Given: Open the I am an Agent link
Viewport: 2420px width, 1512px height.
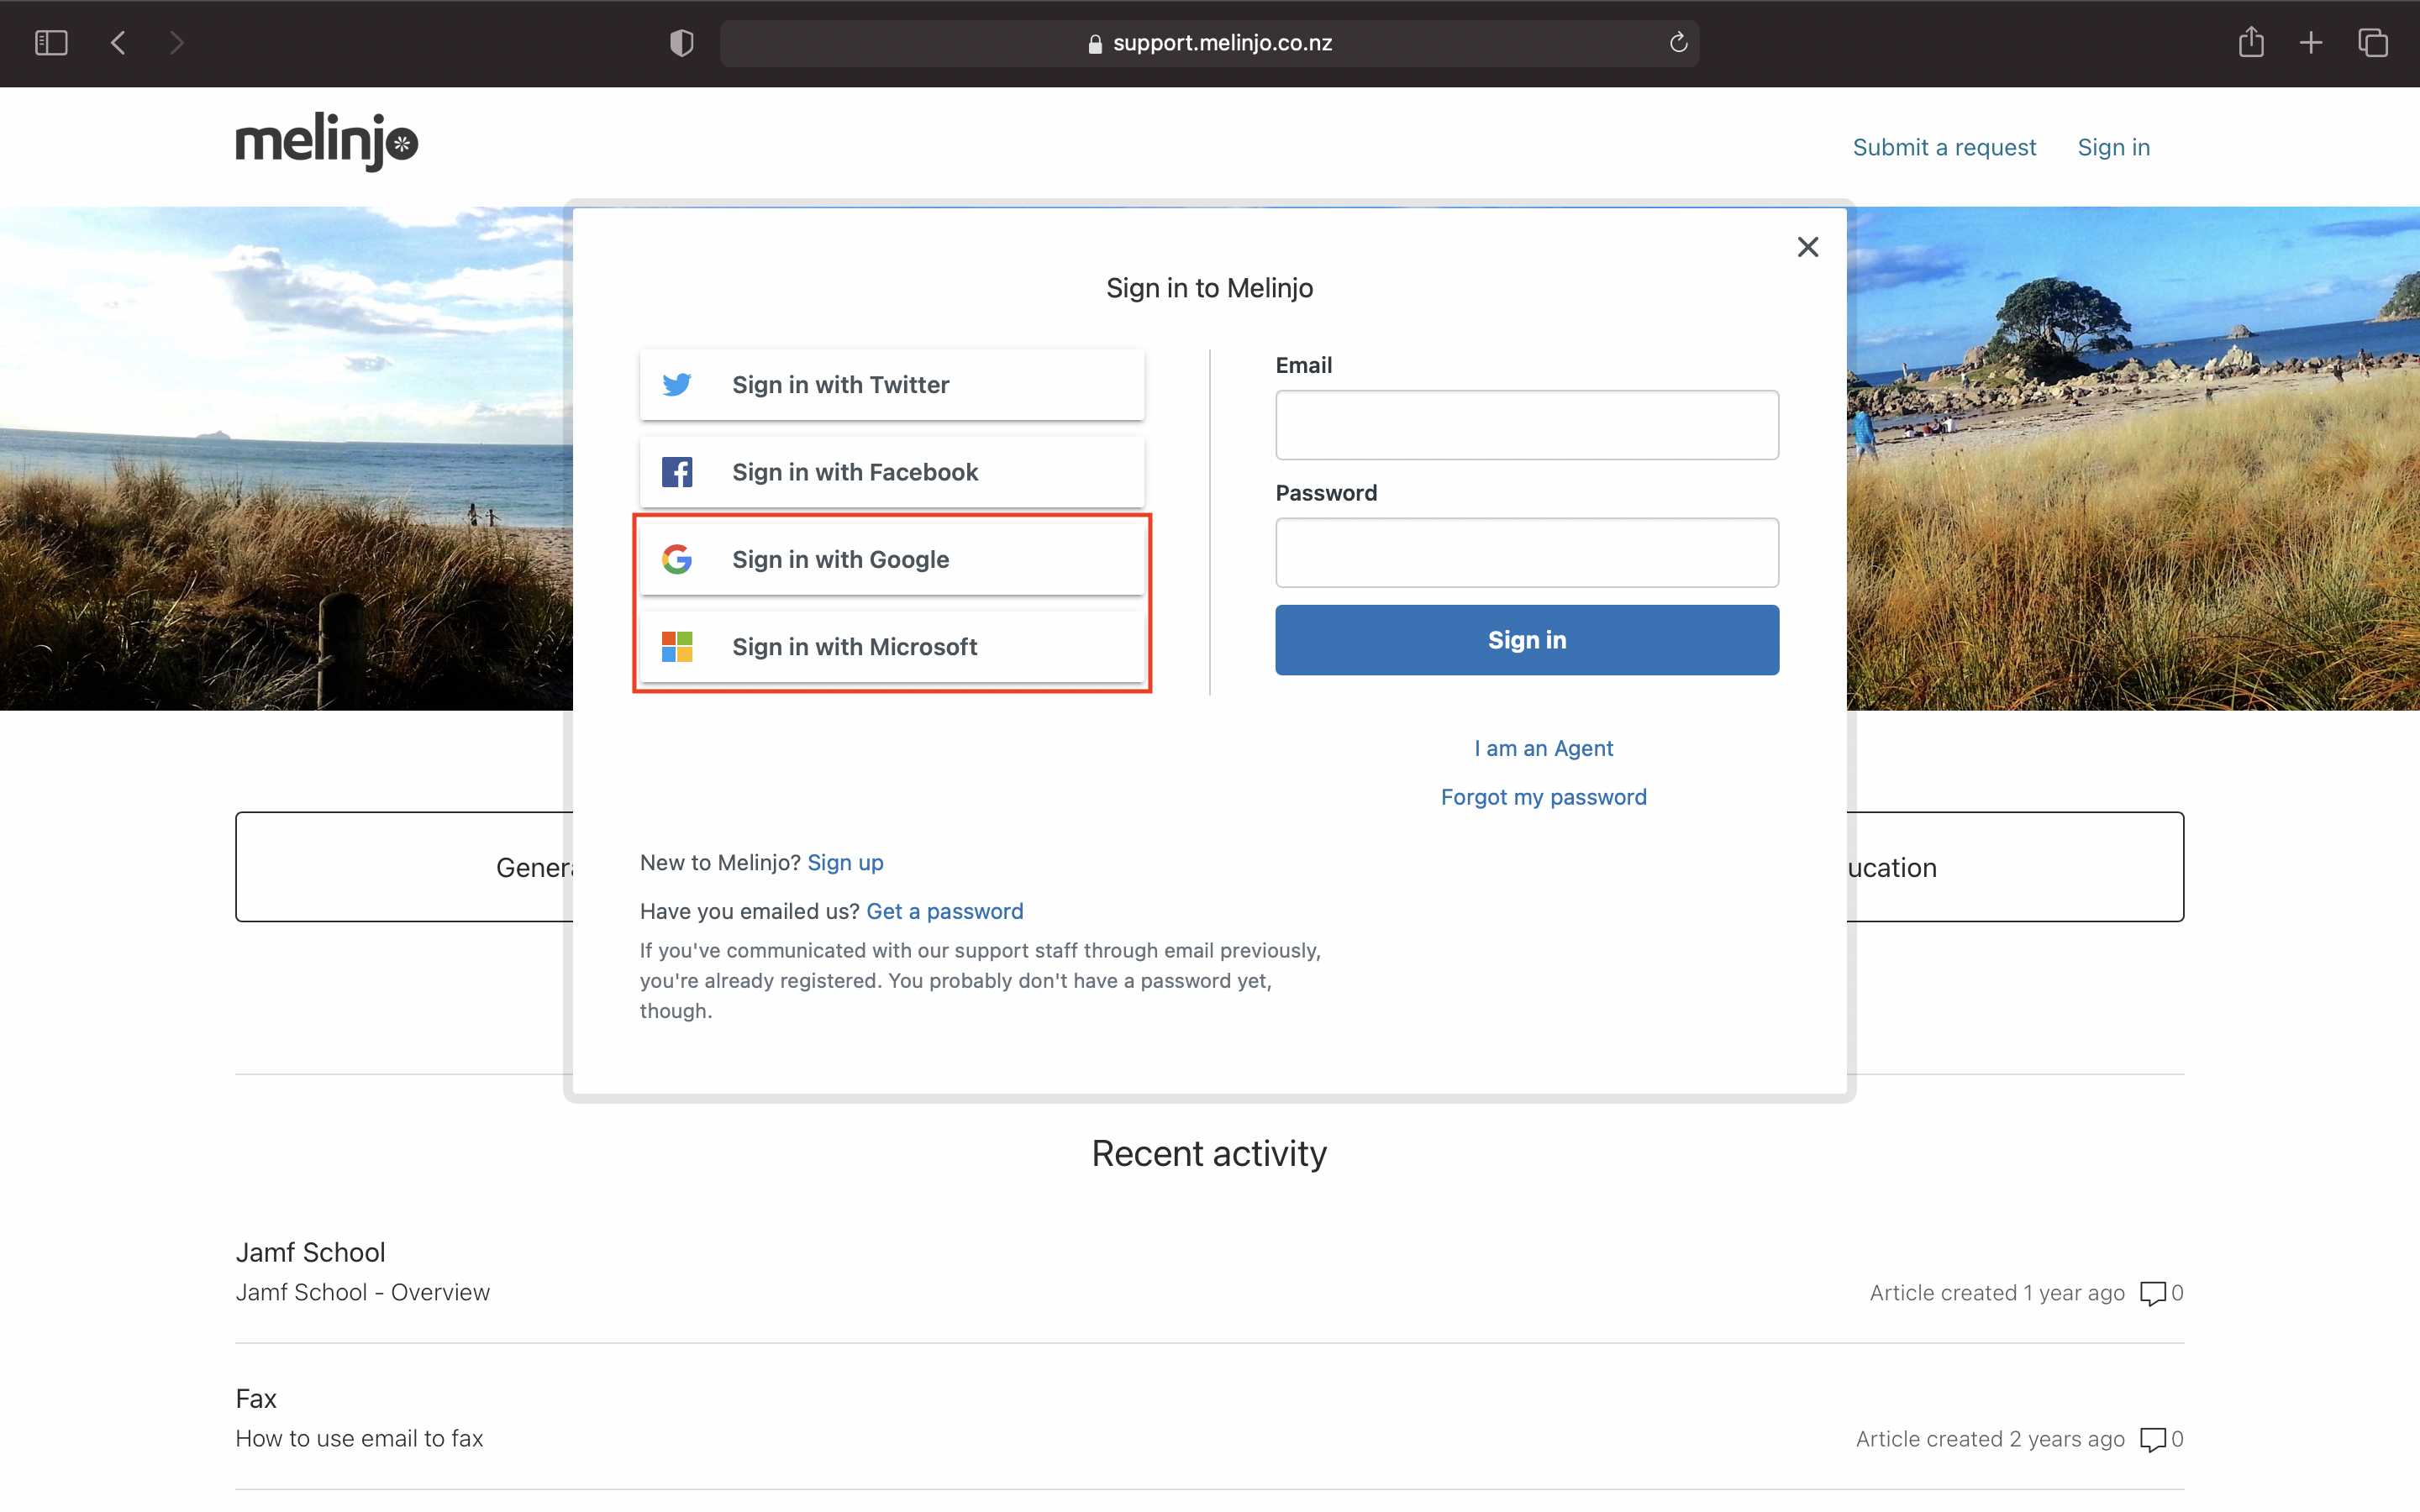Looking at the screenshot, I should 1543,748.
